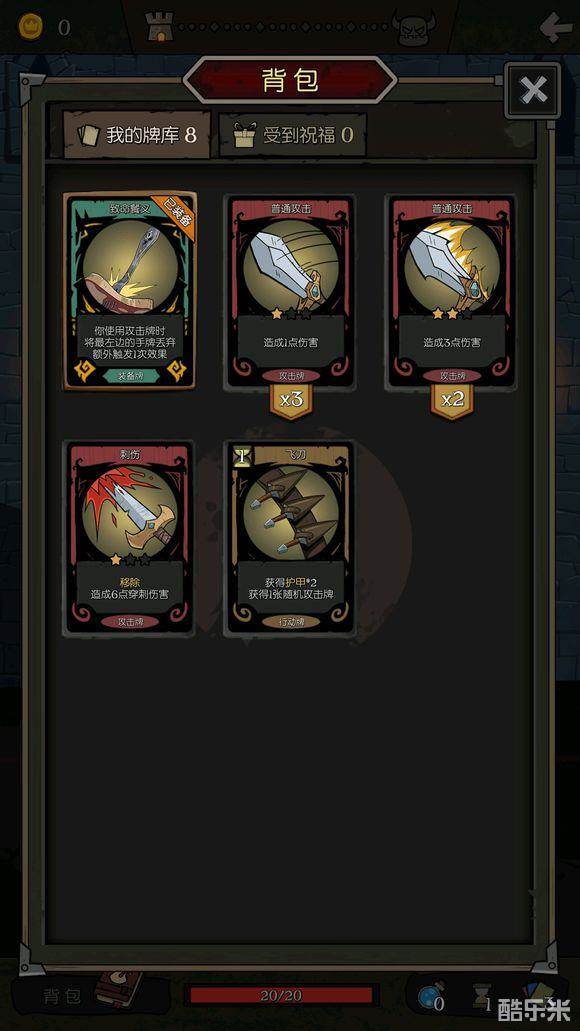Click the back arrow at top right

click(556, 27)
